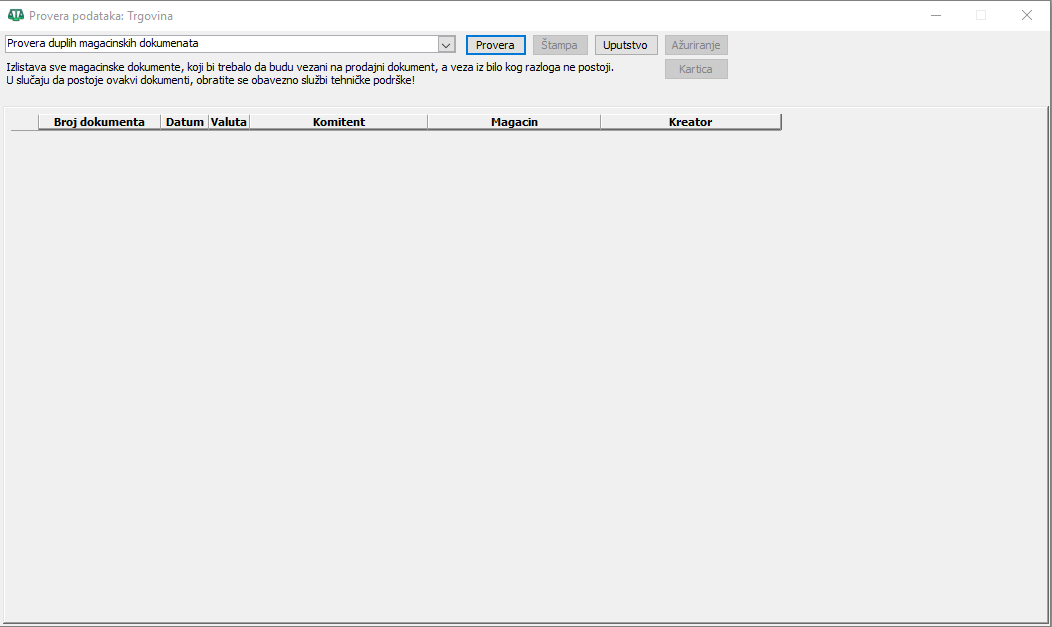Viewport: 1052px width, 627px height.
Task: Click the application icon in title bar
Action: click(15, 15)
